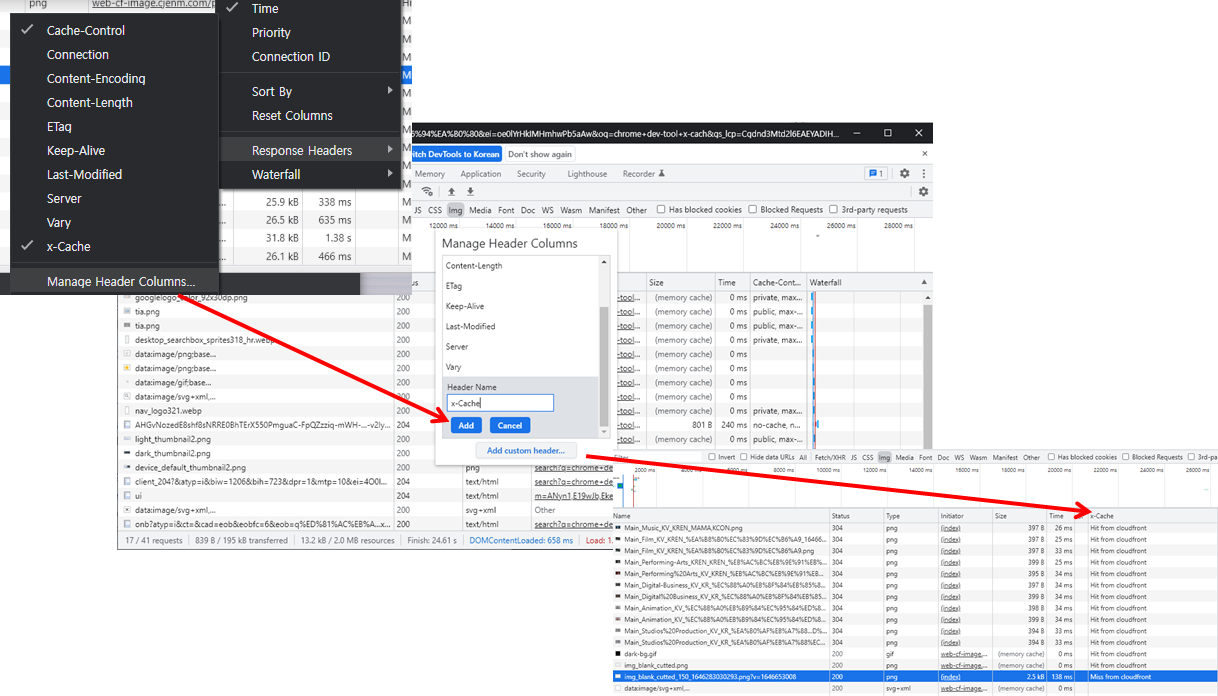This screenshot has height=696, width=1218.
Task: Open the DevTools three-dot customize menu
Action: [922, 173]
